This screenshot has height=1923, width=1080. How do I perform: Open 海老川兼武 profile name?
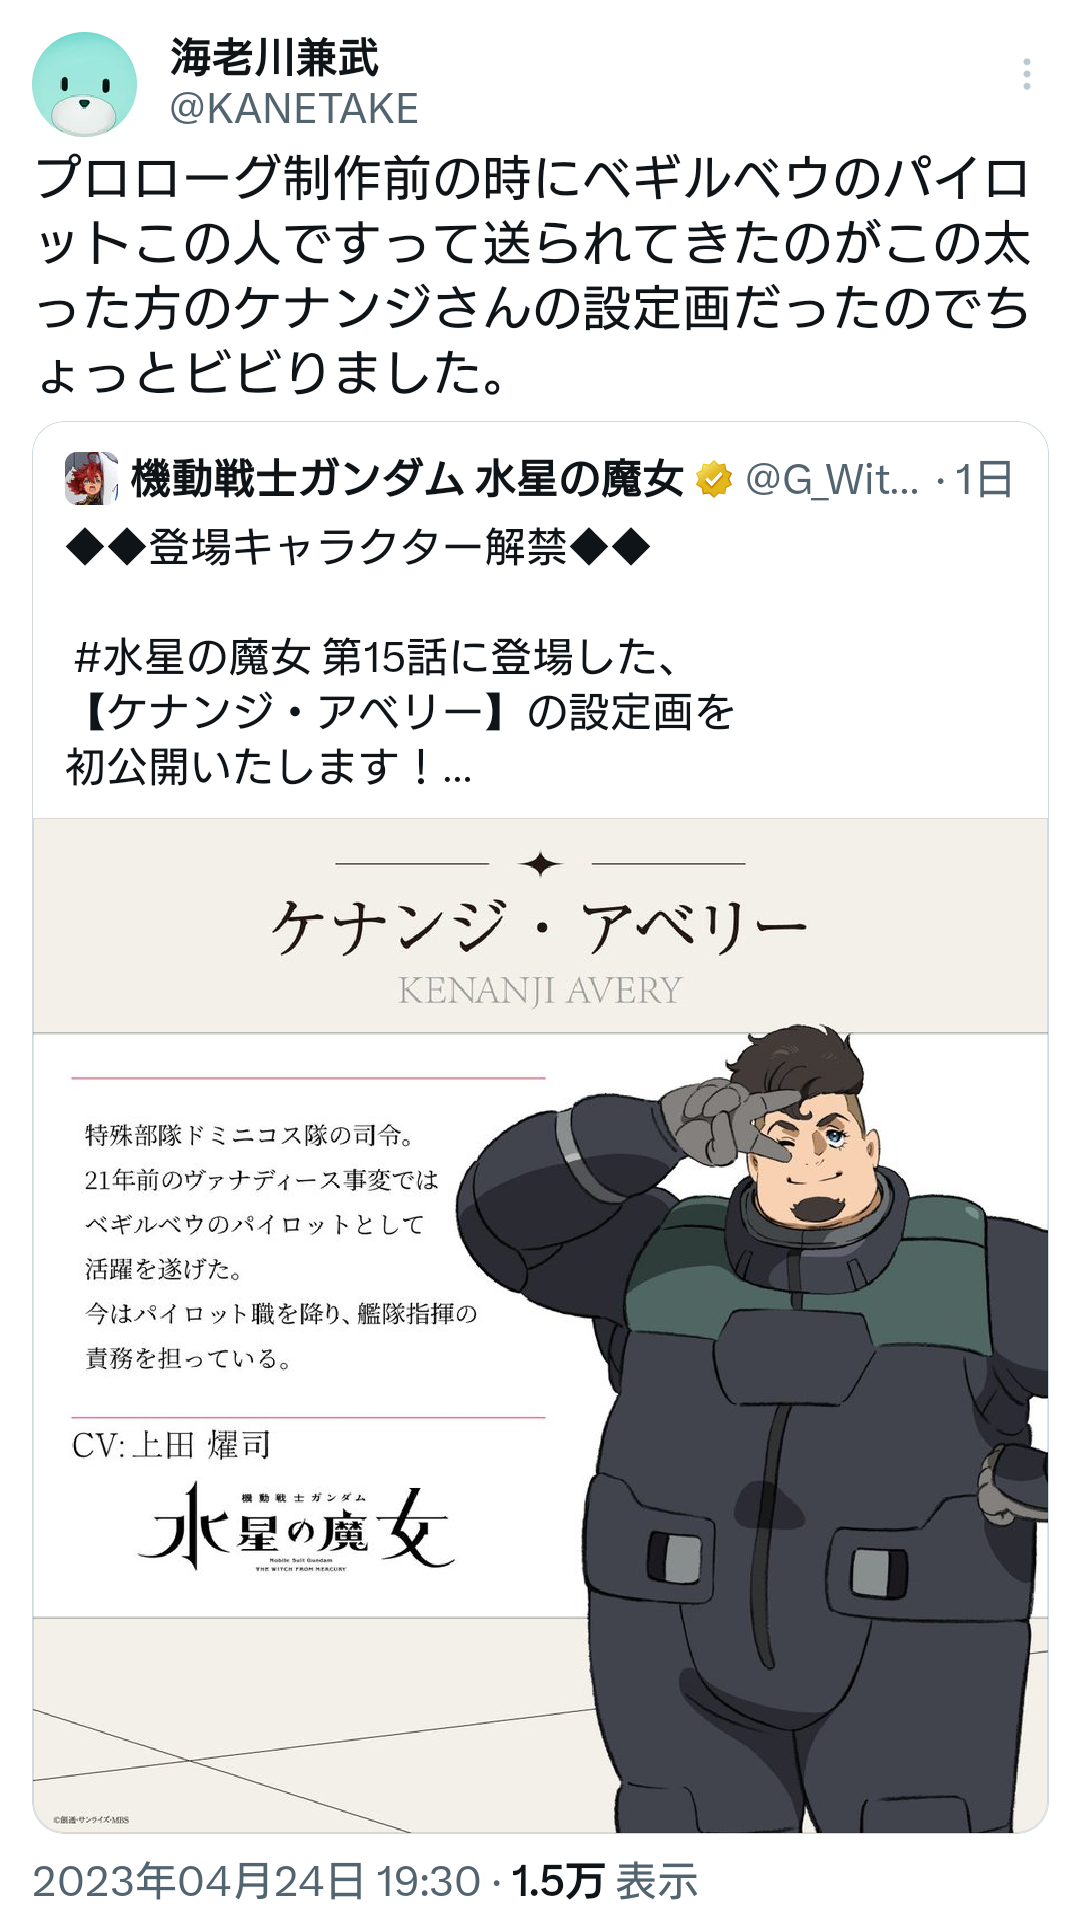pos(275,58)
